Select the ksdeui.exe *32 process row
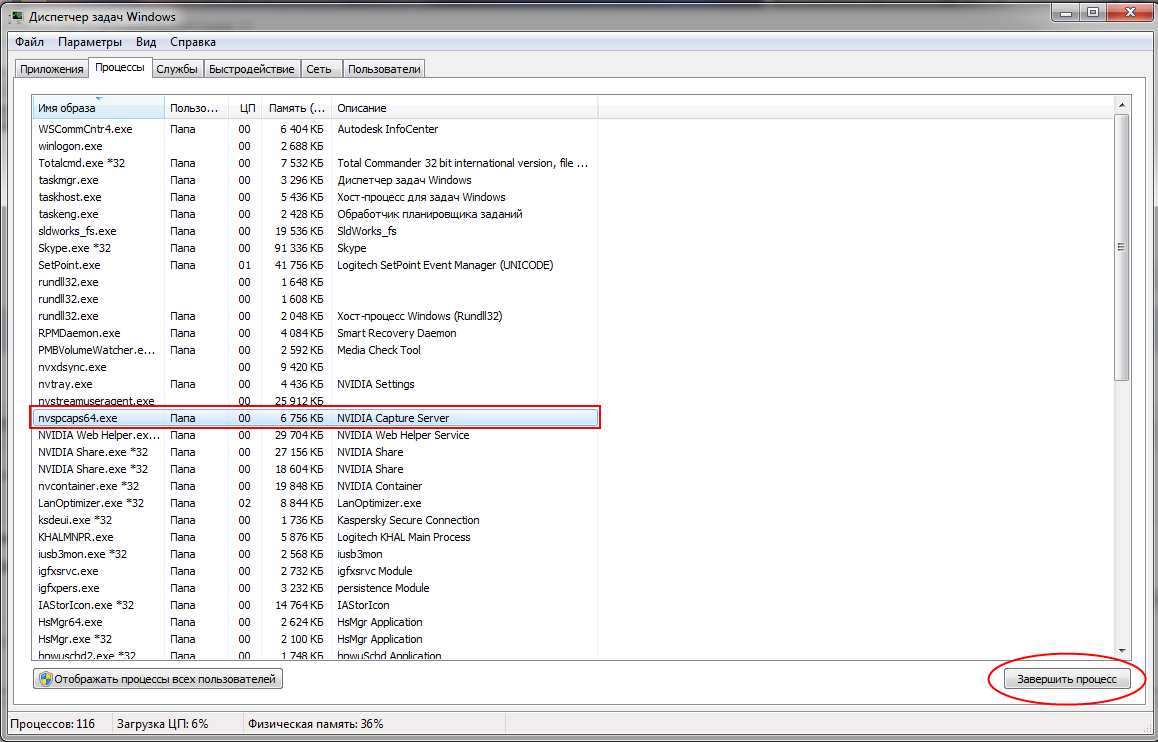1158x742 pixels. click(315, 520)
